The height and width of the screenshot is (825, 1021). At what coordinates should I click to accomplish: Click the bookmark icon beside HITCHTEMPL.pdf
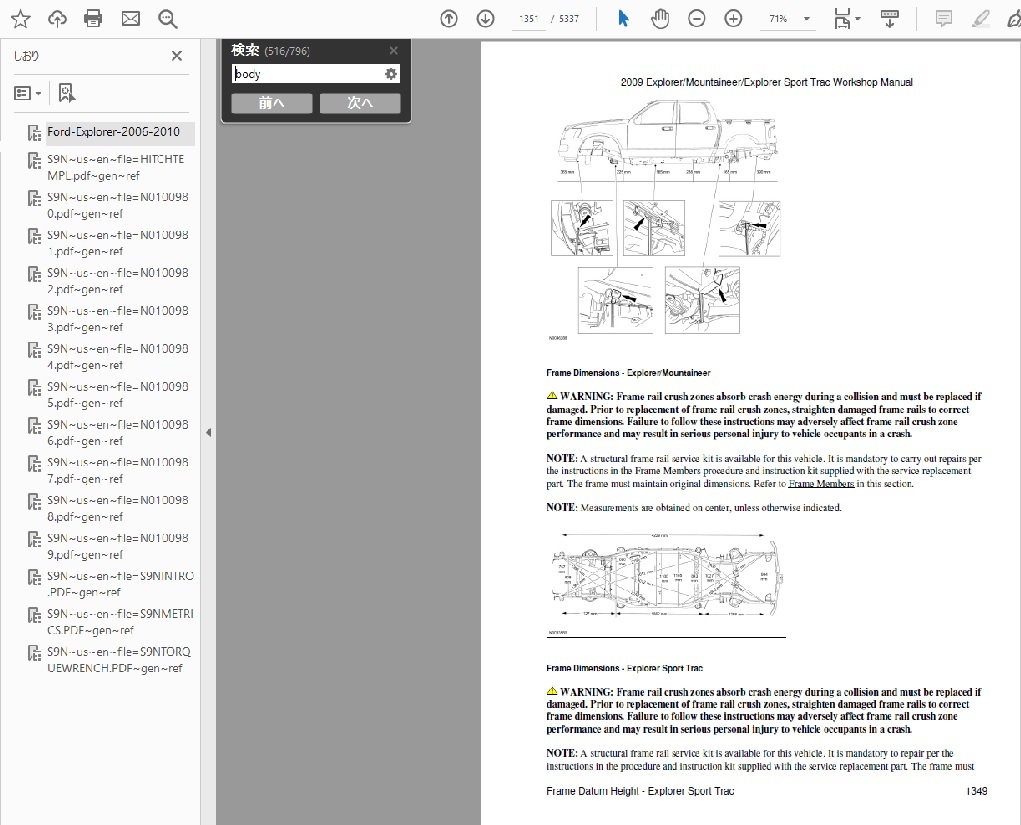pyautogui.click(x=34, y=160)
